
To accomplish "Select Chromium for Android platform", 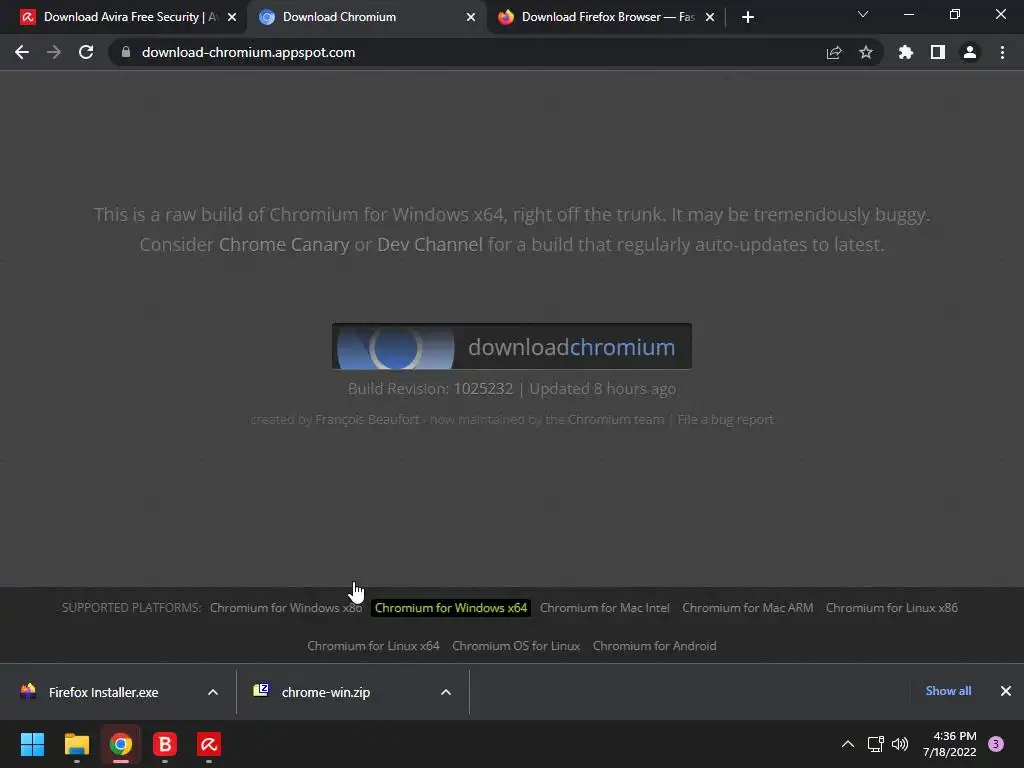I will 654,646.
